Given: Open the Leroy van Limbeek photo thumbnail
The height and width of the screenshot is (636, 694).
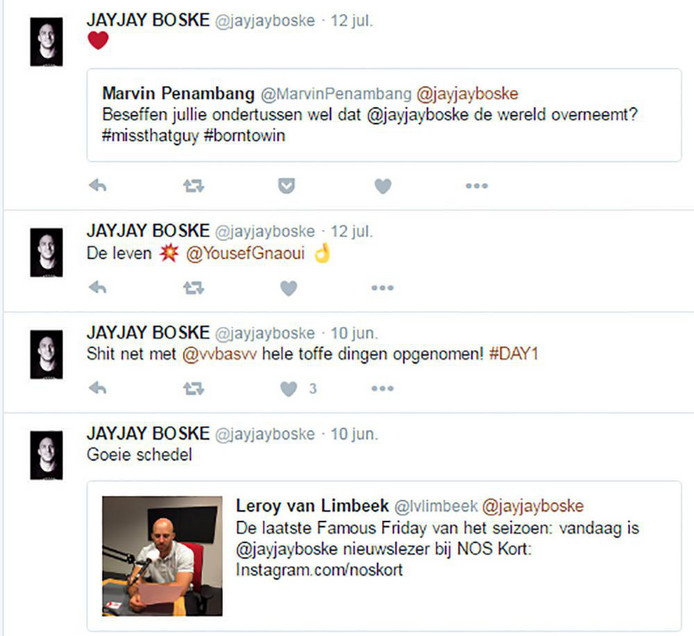Looking at the screenshot, I should pos(162,556).
